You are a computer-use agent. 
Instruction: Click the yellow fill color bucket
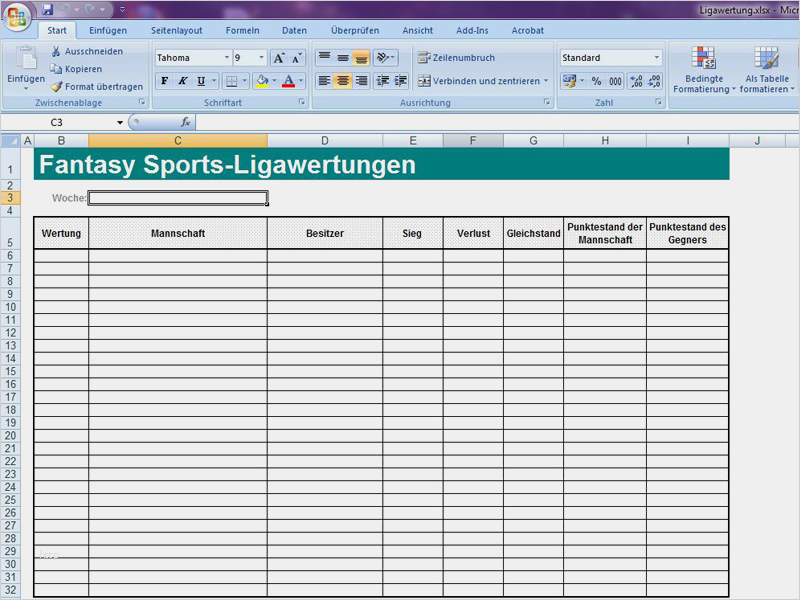(x=261, y=81)
